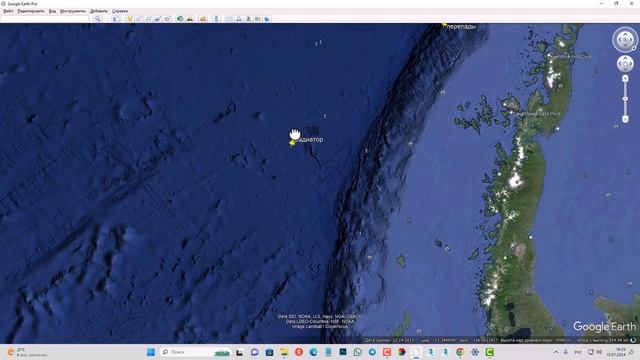Toggle the sidebar panel toolbar icon
The width and height of the screenshot is (640, 360).
point(116,19)
